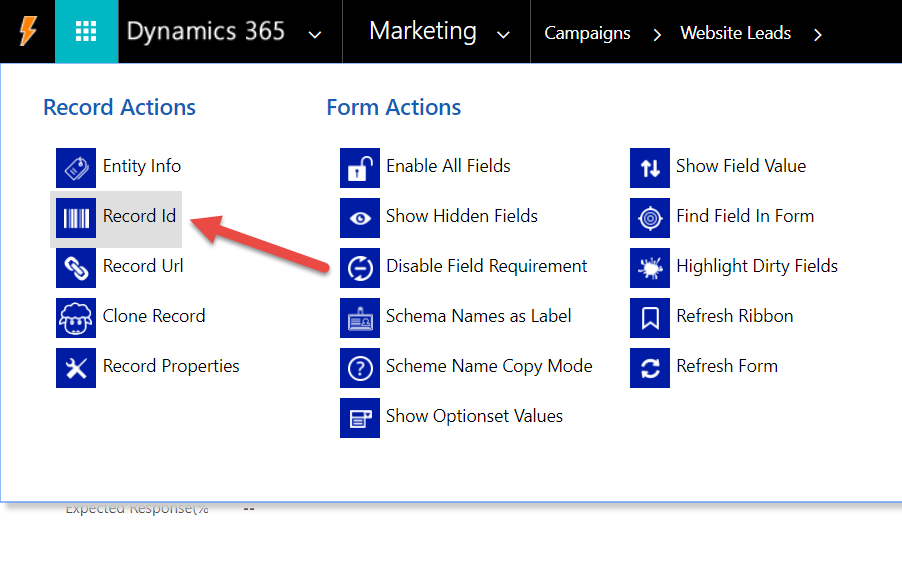Click the Refresh Ribbon bookmark icon
This screenshot has width=902, height=573.
[x=650, y=317]
